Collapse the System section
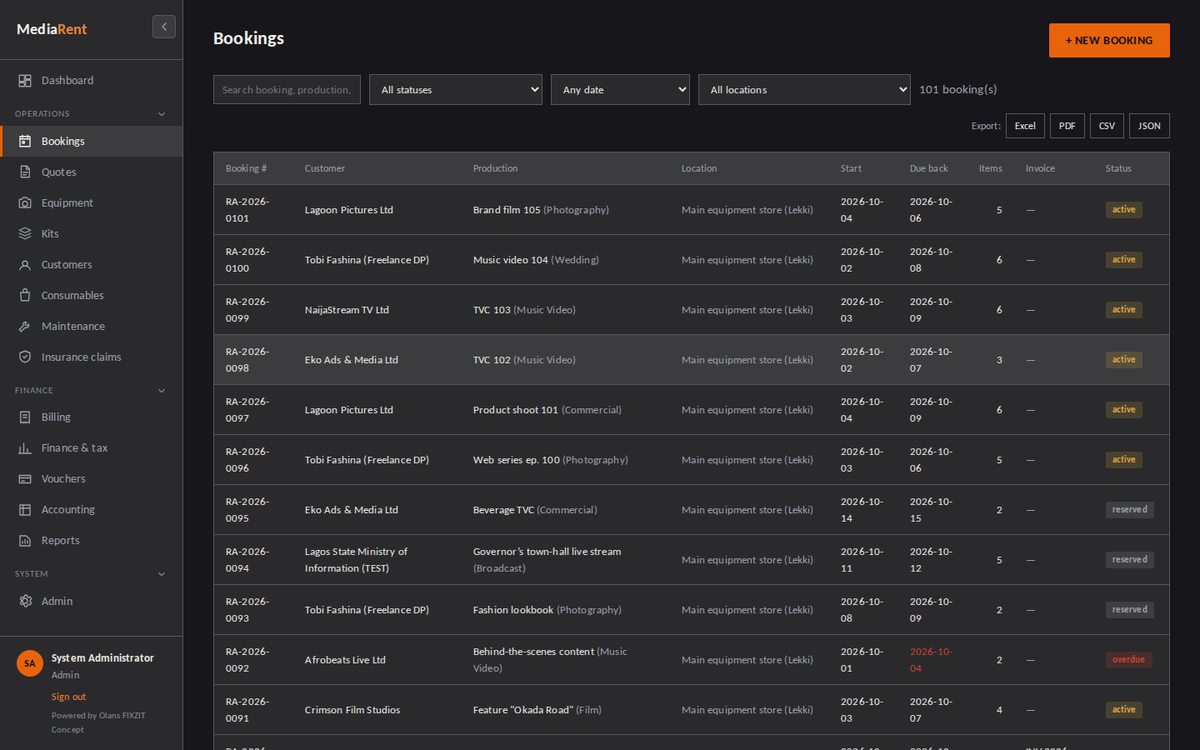Image resolution: width=1200 pixels, height=750 pixels. coord(91,574)
